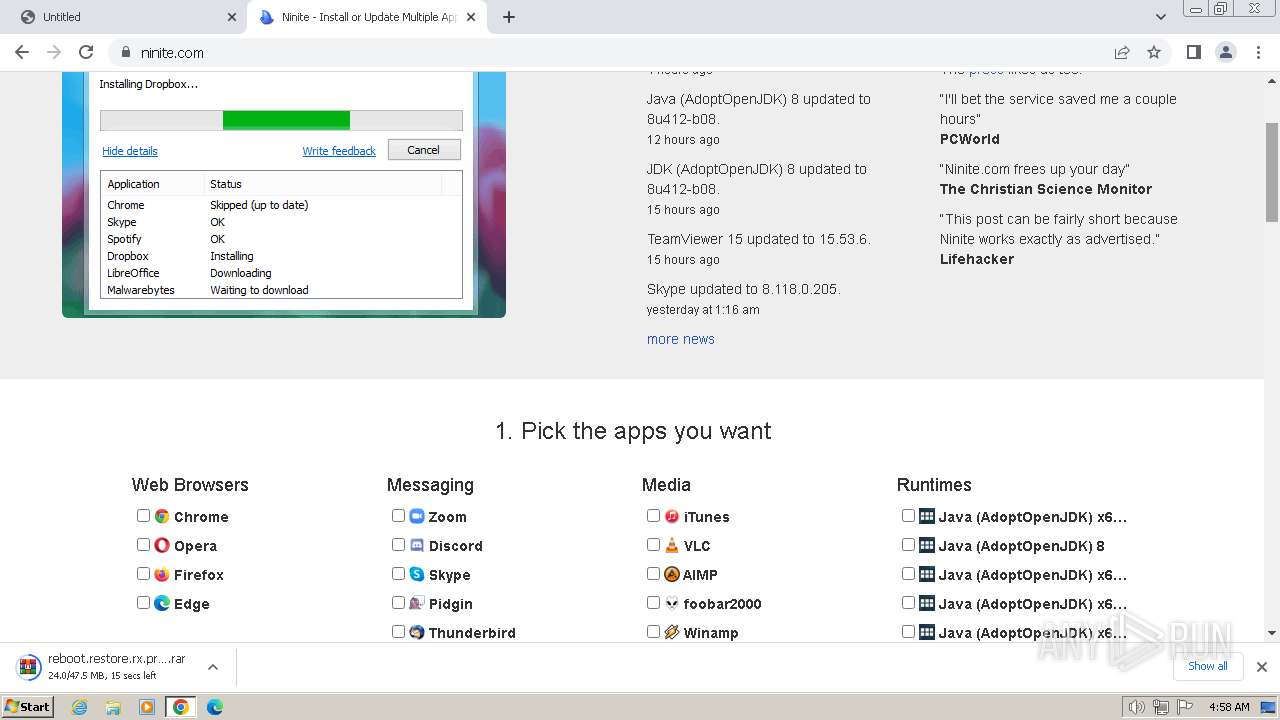
Task: Click the Hide details link
Action: 130,151
